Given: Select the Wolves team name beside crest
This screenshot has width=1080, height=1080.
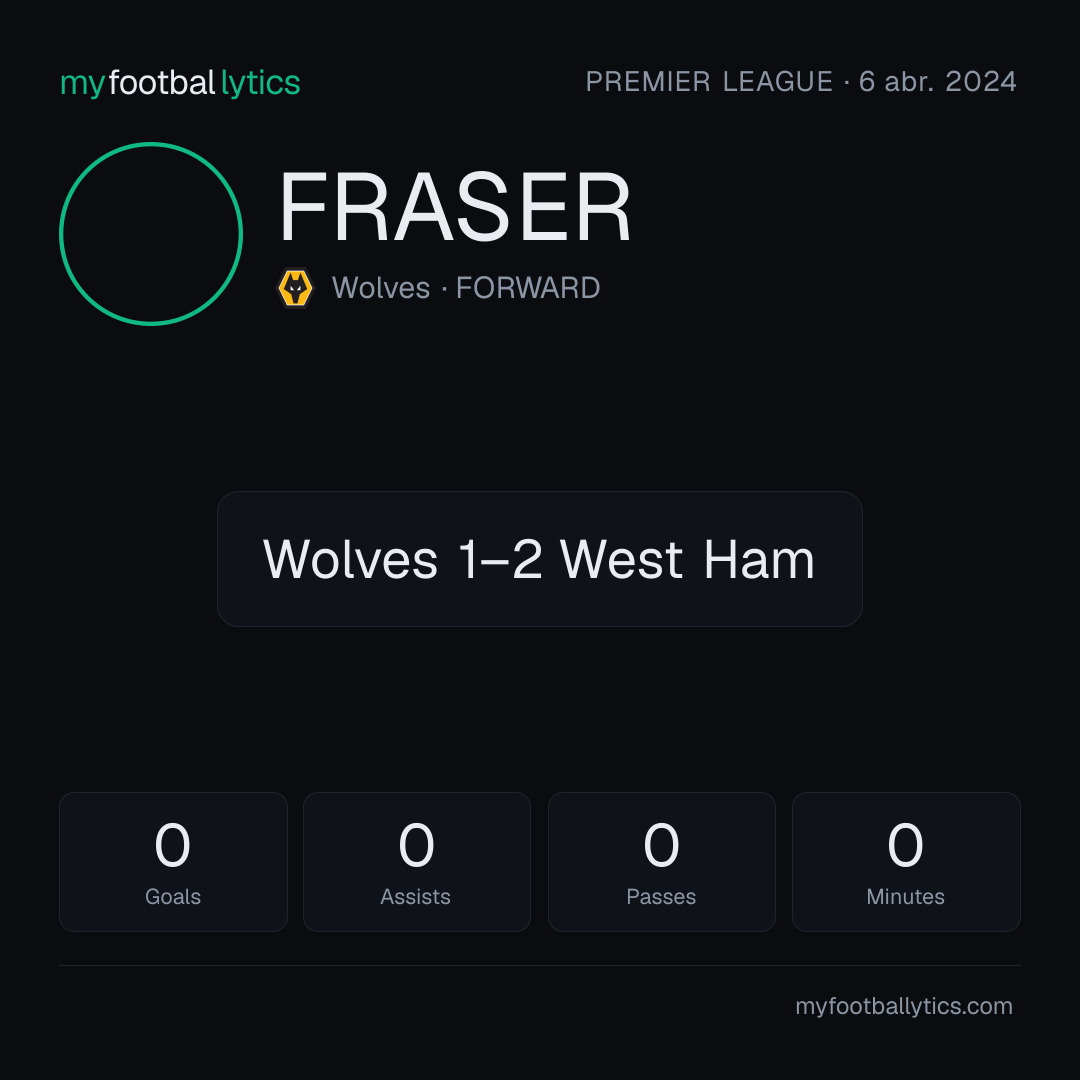Looking at the screenshot, I should pyautogui.click(x=381, y=288).
